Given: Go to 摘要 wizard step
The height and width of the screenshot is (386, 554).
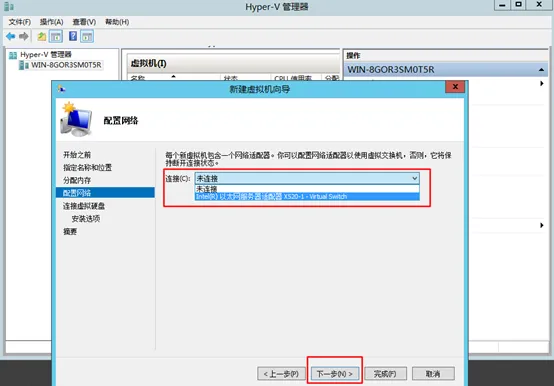Looking at the screenshot, I should tap(70, 232).
